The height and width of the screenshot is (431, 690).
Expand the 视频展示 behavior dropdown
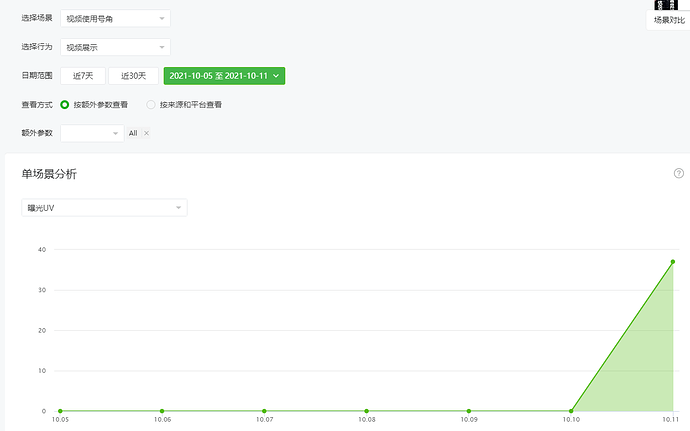(115, 47)
